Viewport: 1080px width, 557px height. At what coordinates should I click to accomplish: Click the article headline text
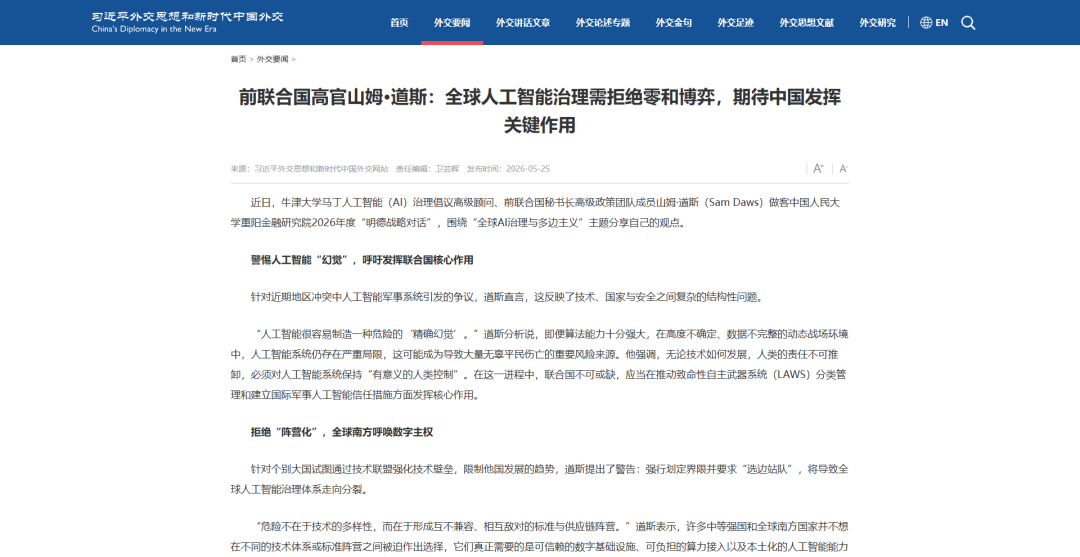coord(540,111)
